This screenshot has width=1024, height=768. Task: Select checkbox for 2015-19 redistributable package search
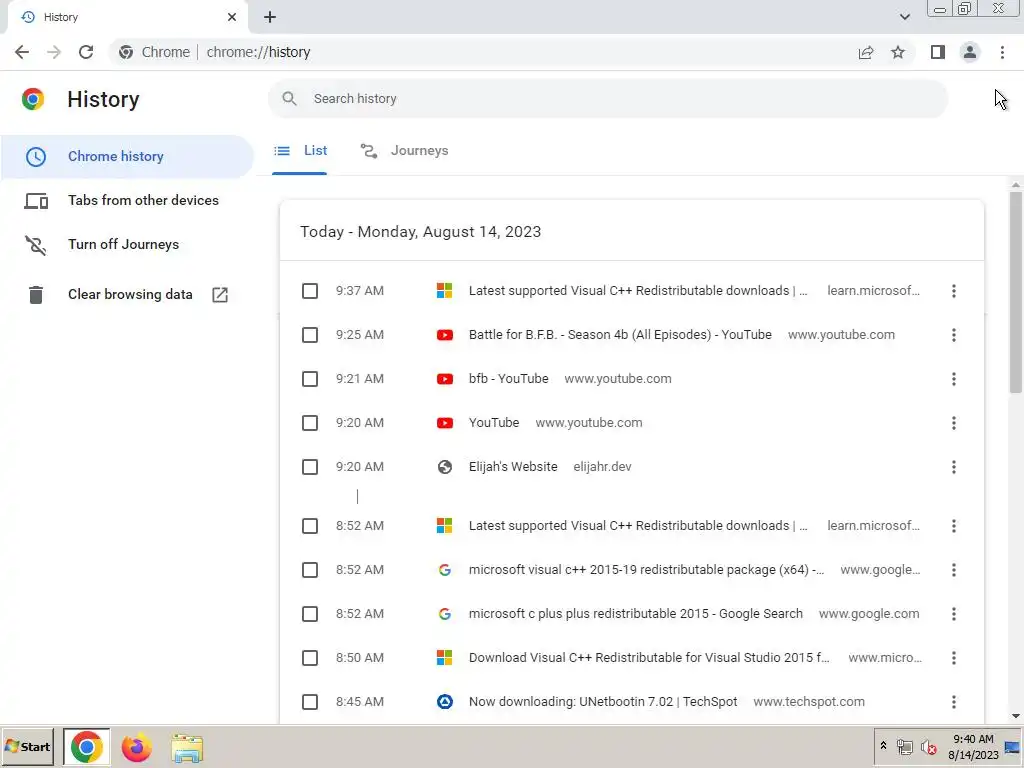click(x=310, y=570)
